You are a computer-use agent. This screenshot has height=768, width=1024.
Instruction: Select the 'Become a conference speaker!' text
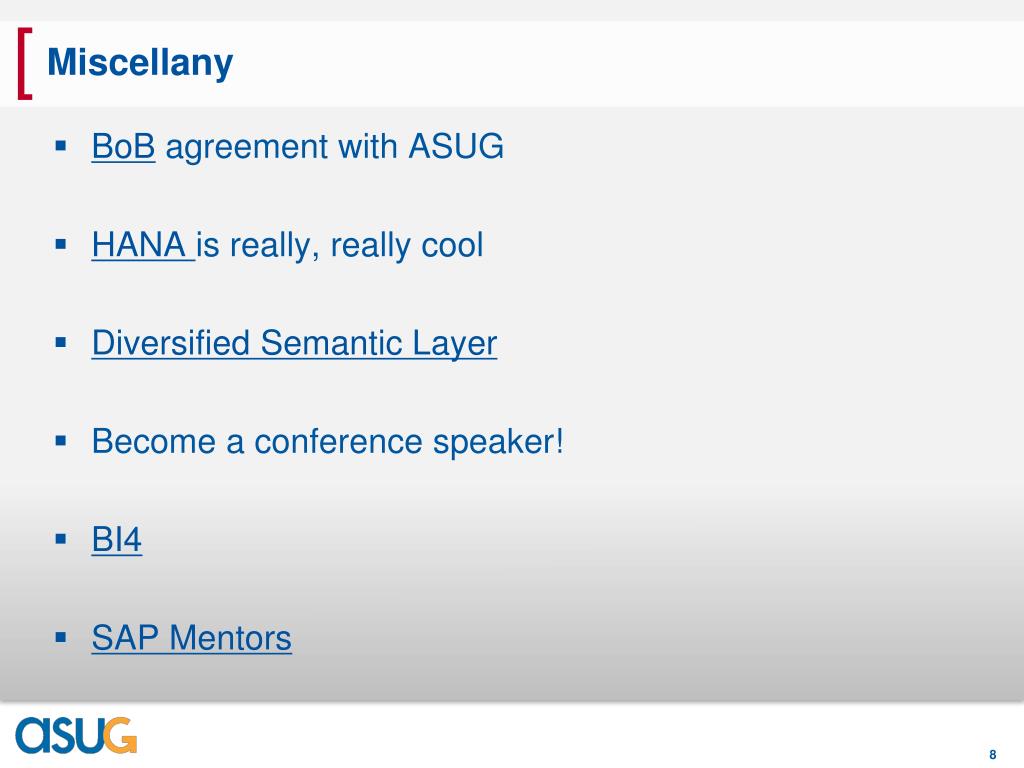coord(327,442)
